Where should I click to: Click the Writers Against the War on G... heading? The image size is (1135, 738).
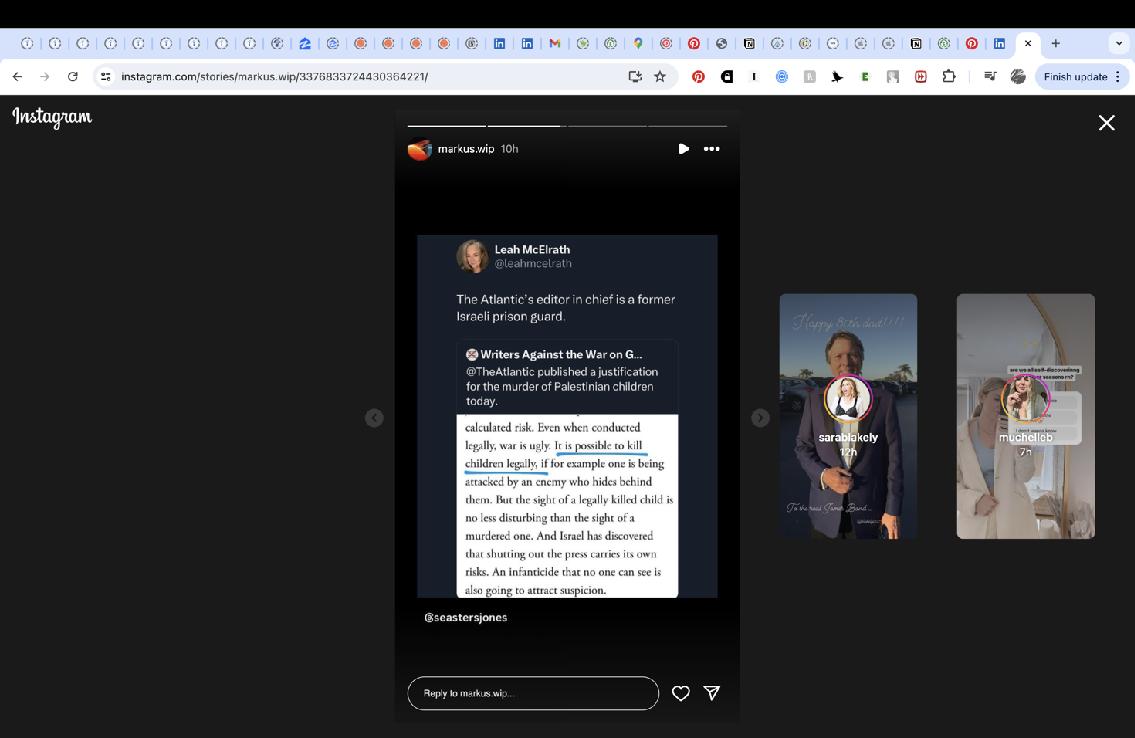coord(561,355)
